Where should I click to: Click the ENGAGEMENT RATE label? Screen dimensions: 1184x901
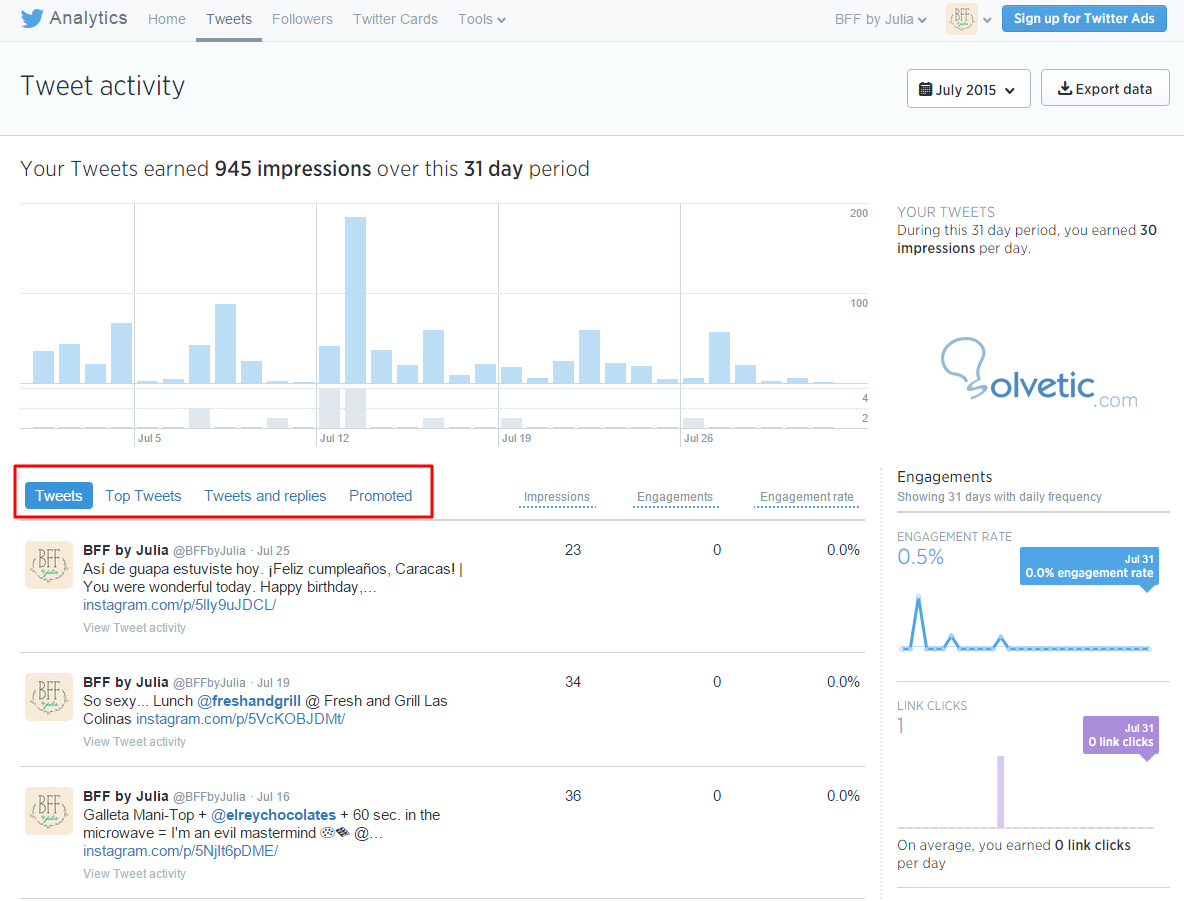[x=954, y=537]
